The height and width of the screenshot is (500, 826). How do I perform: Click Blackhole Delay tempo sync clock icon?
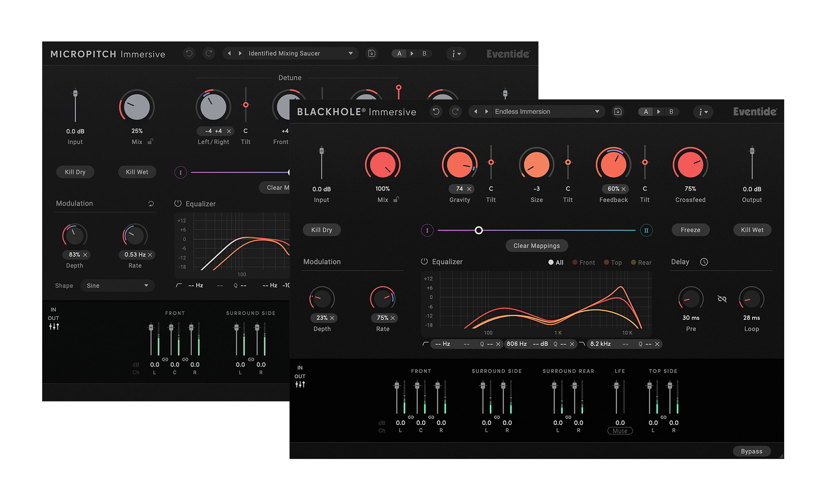704,262
